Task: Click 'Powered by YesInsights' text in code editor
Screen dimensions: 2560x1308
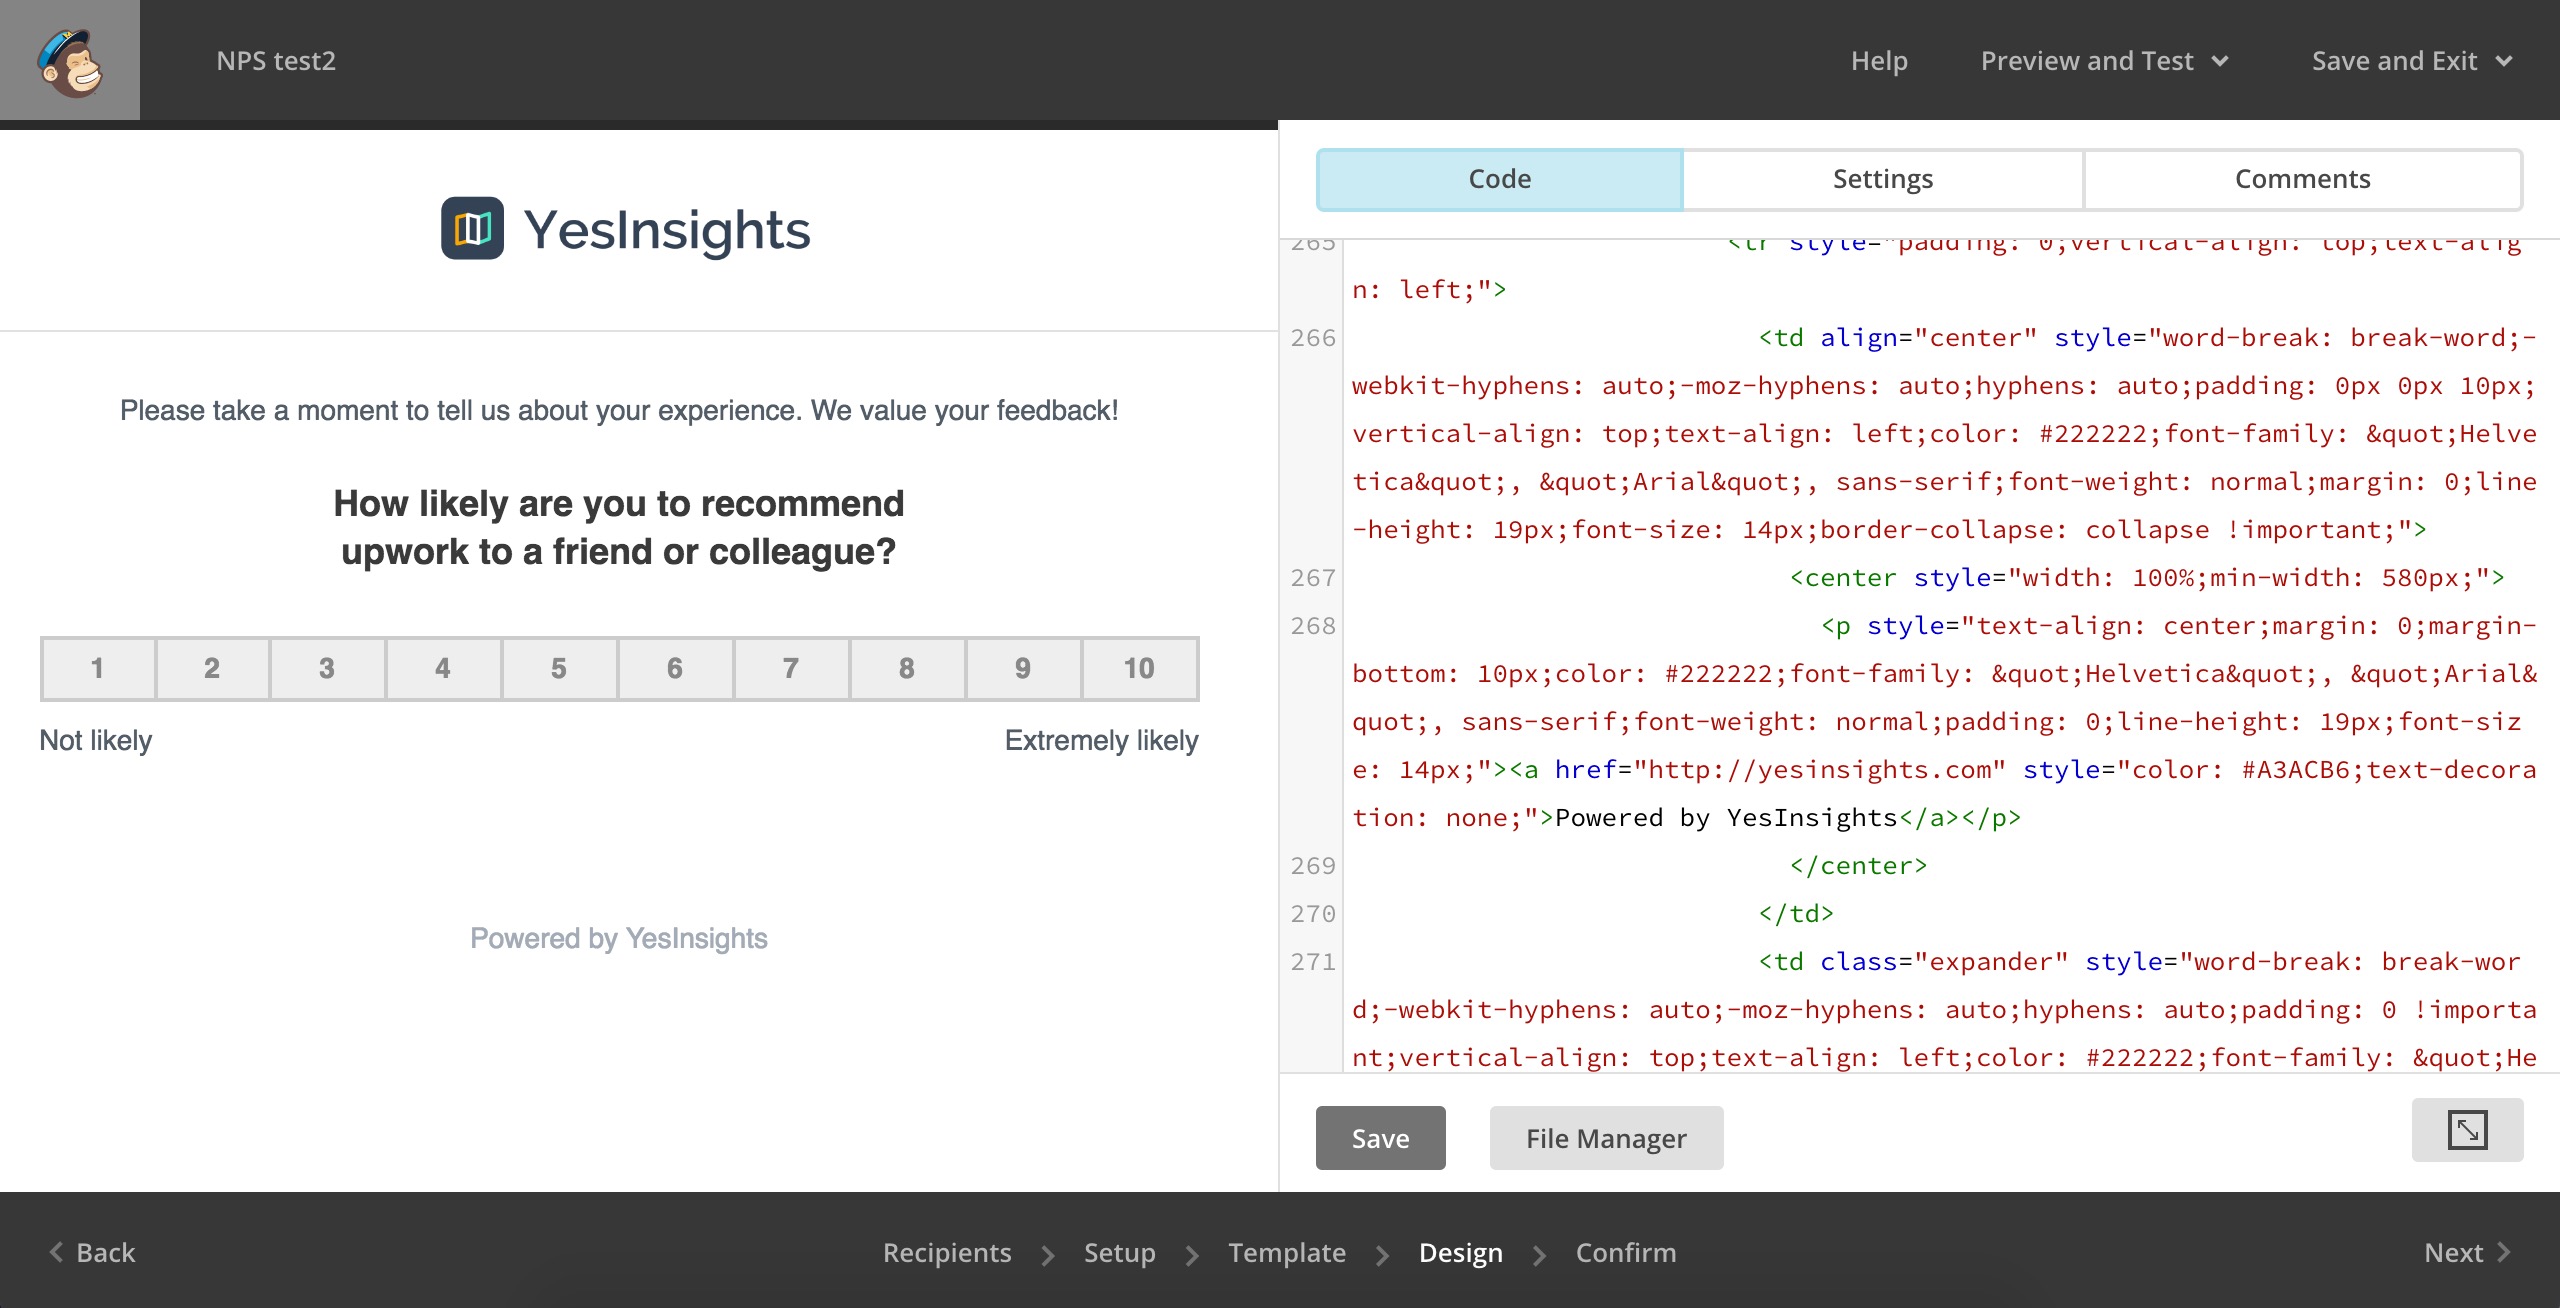Action: 1726,818
